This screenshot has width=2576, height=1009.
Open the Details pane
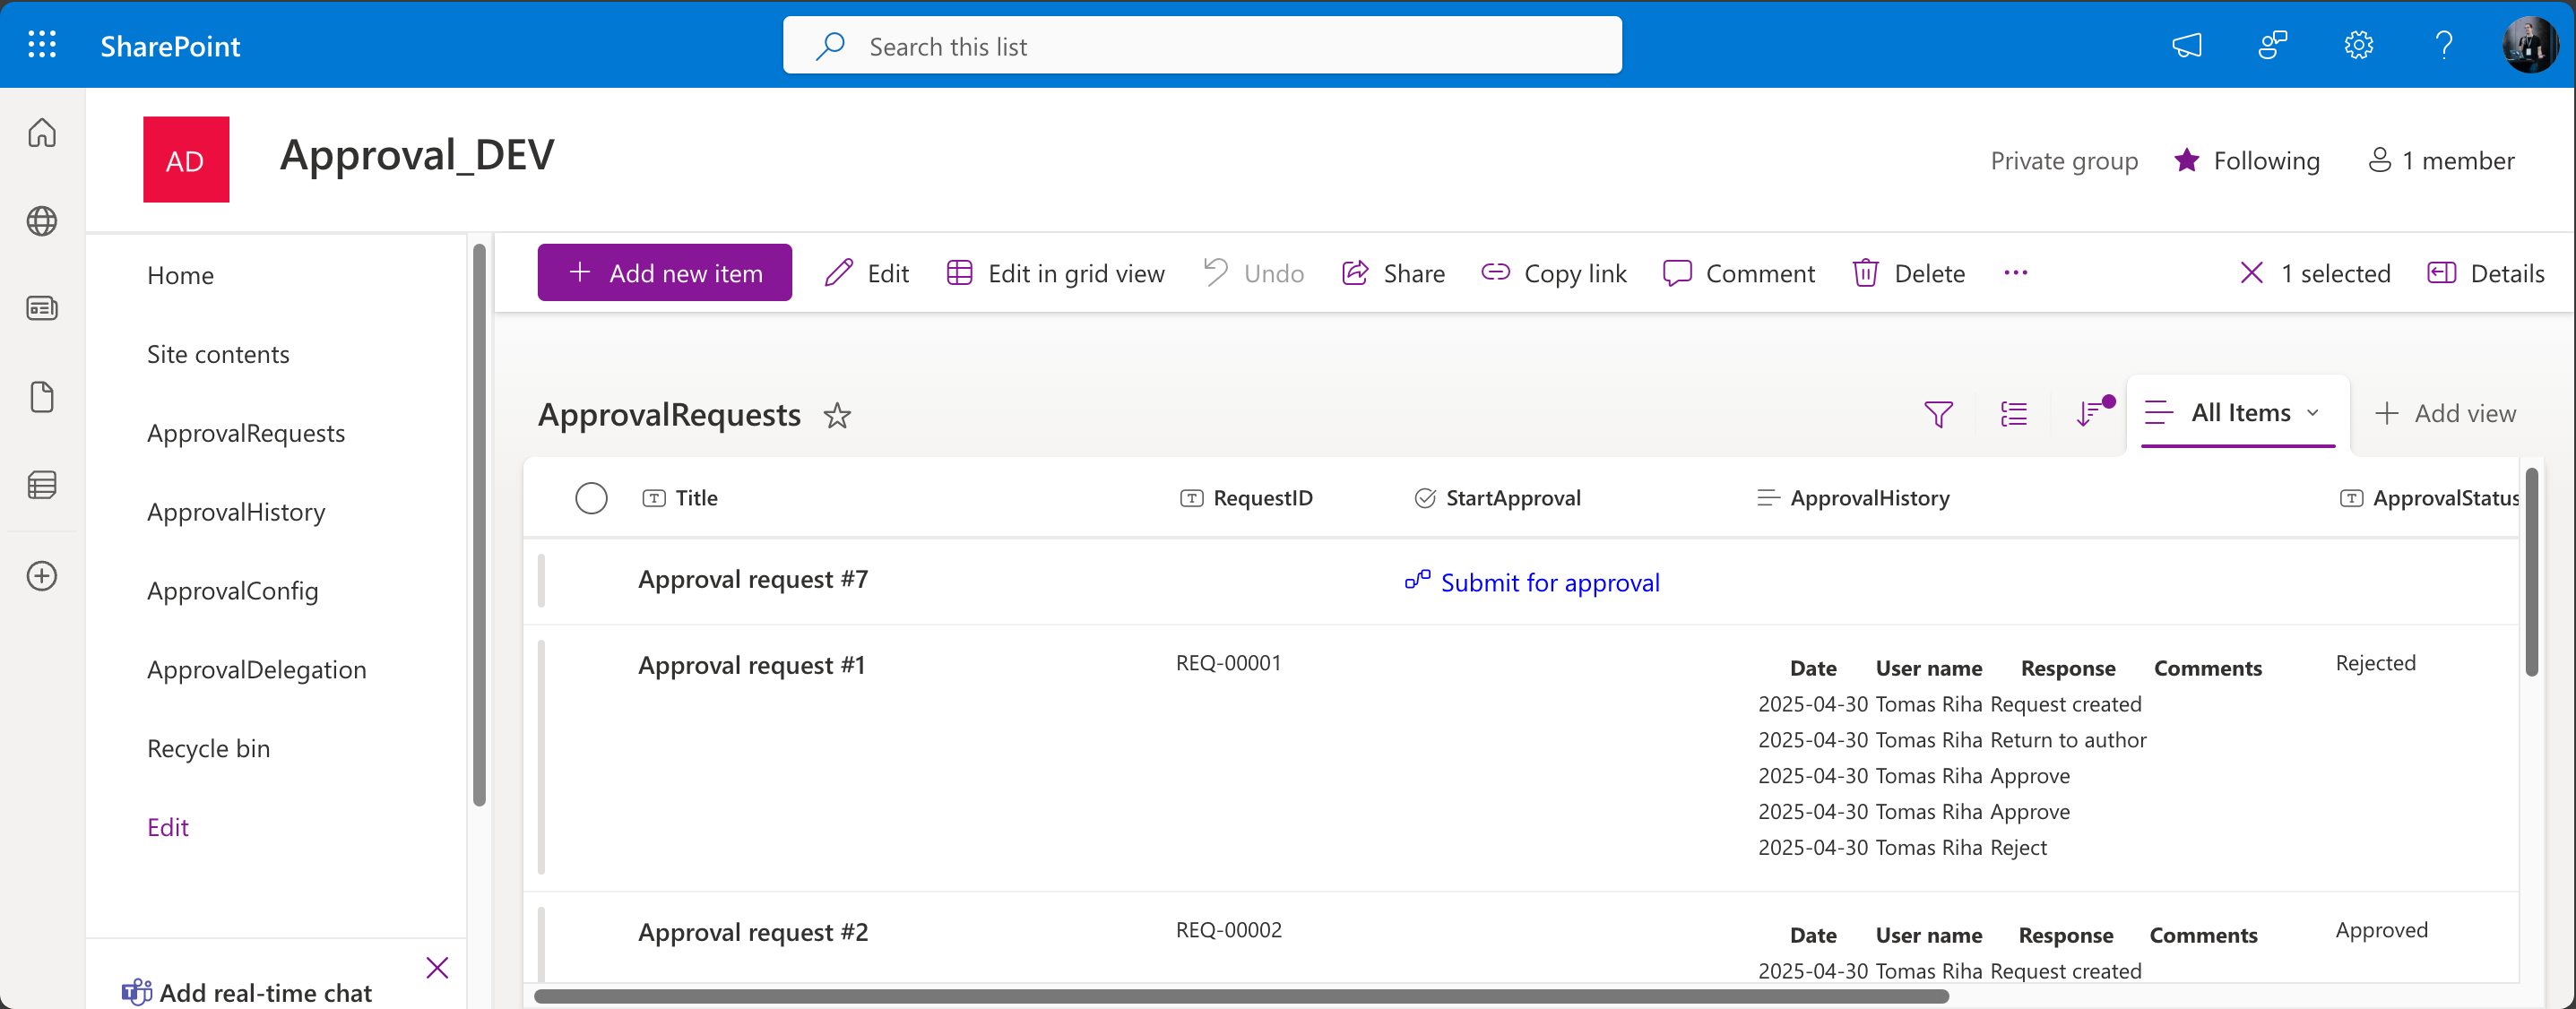2485,273
